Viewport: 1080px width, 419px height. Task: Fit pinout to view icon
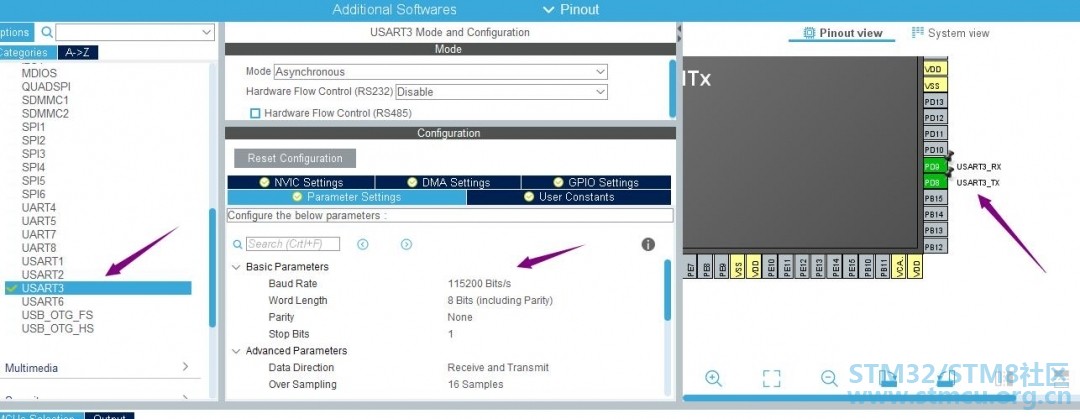(x=771, y=378)
